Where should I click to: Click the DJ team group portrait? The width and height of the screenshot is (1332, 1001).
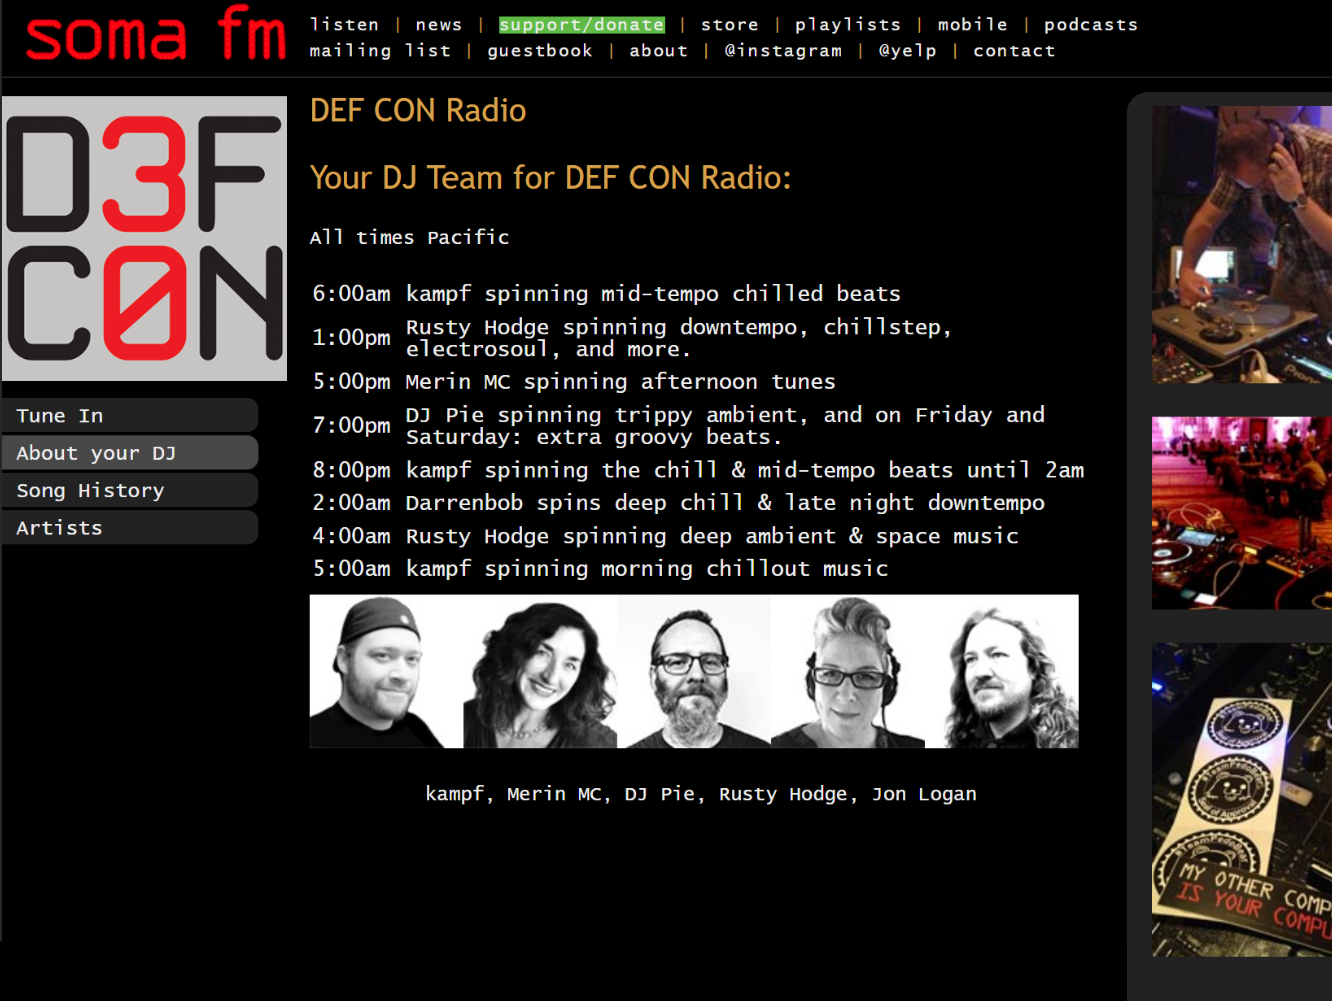tap(694, 671)
